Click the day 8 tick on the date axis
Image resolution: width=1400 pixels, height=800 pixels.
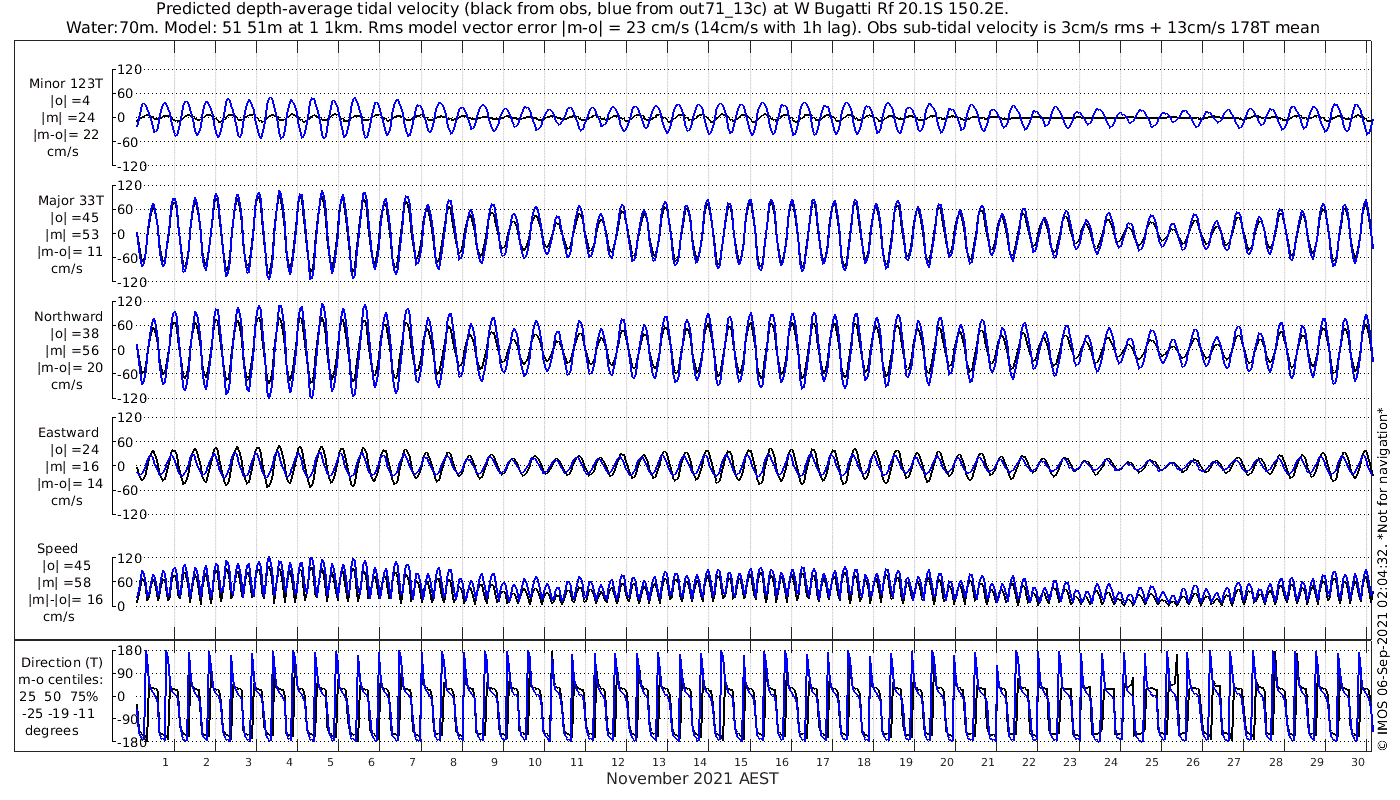453,762
